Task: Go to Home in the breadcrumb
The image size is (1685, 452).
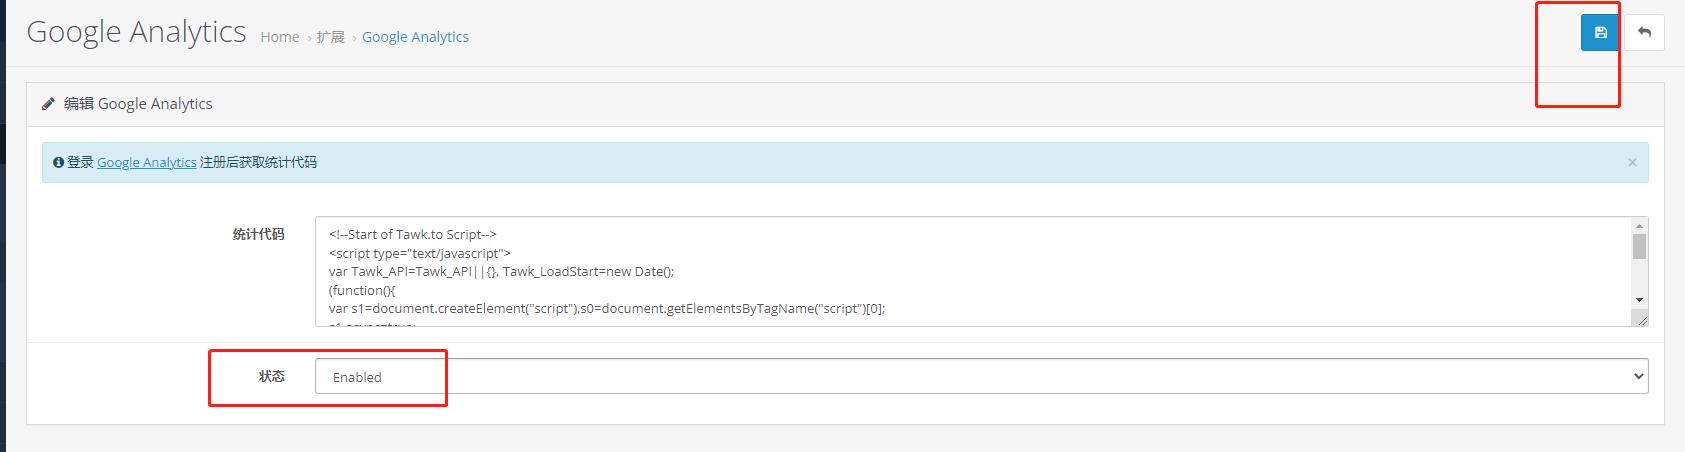Action: pyautogui.click(x=280, y=37)
